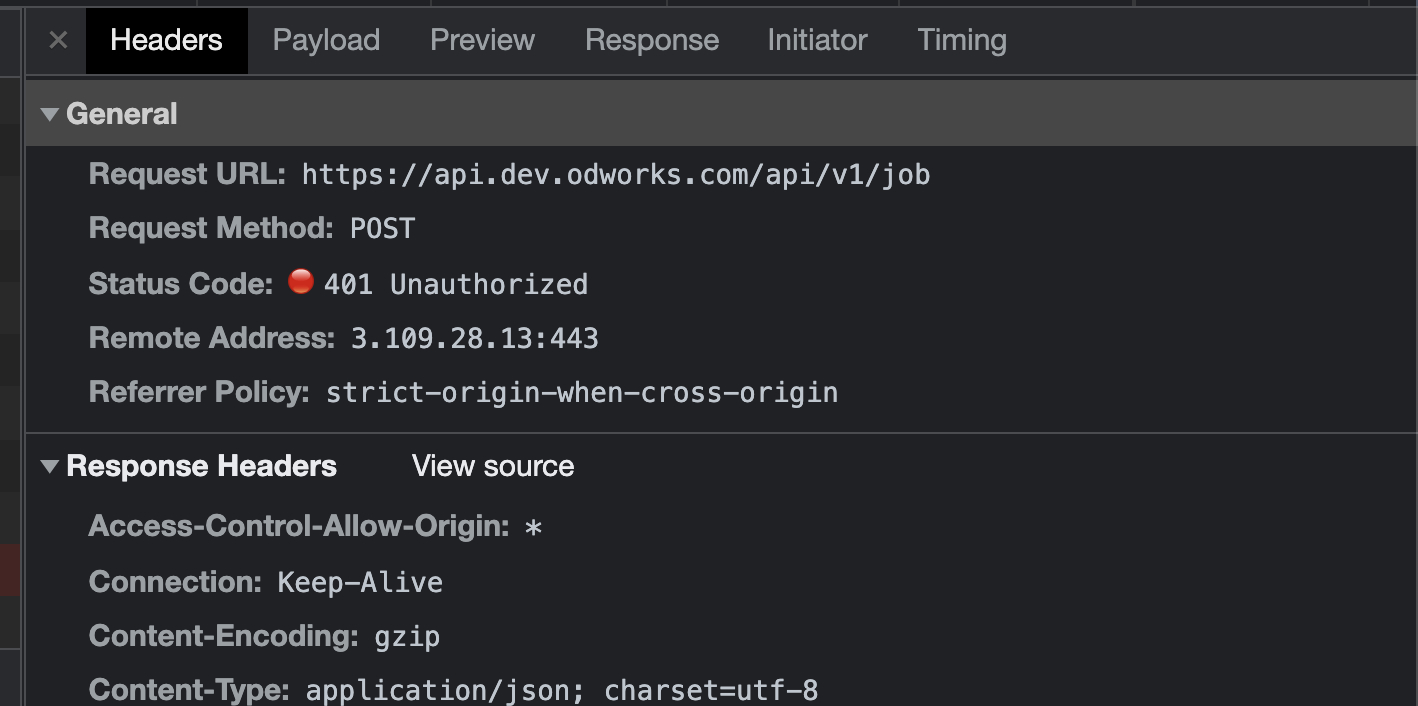
Task: Click the 401 Unauthorized status text
Action: (x=455, y=285)
